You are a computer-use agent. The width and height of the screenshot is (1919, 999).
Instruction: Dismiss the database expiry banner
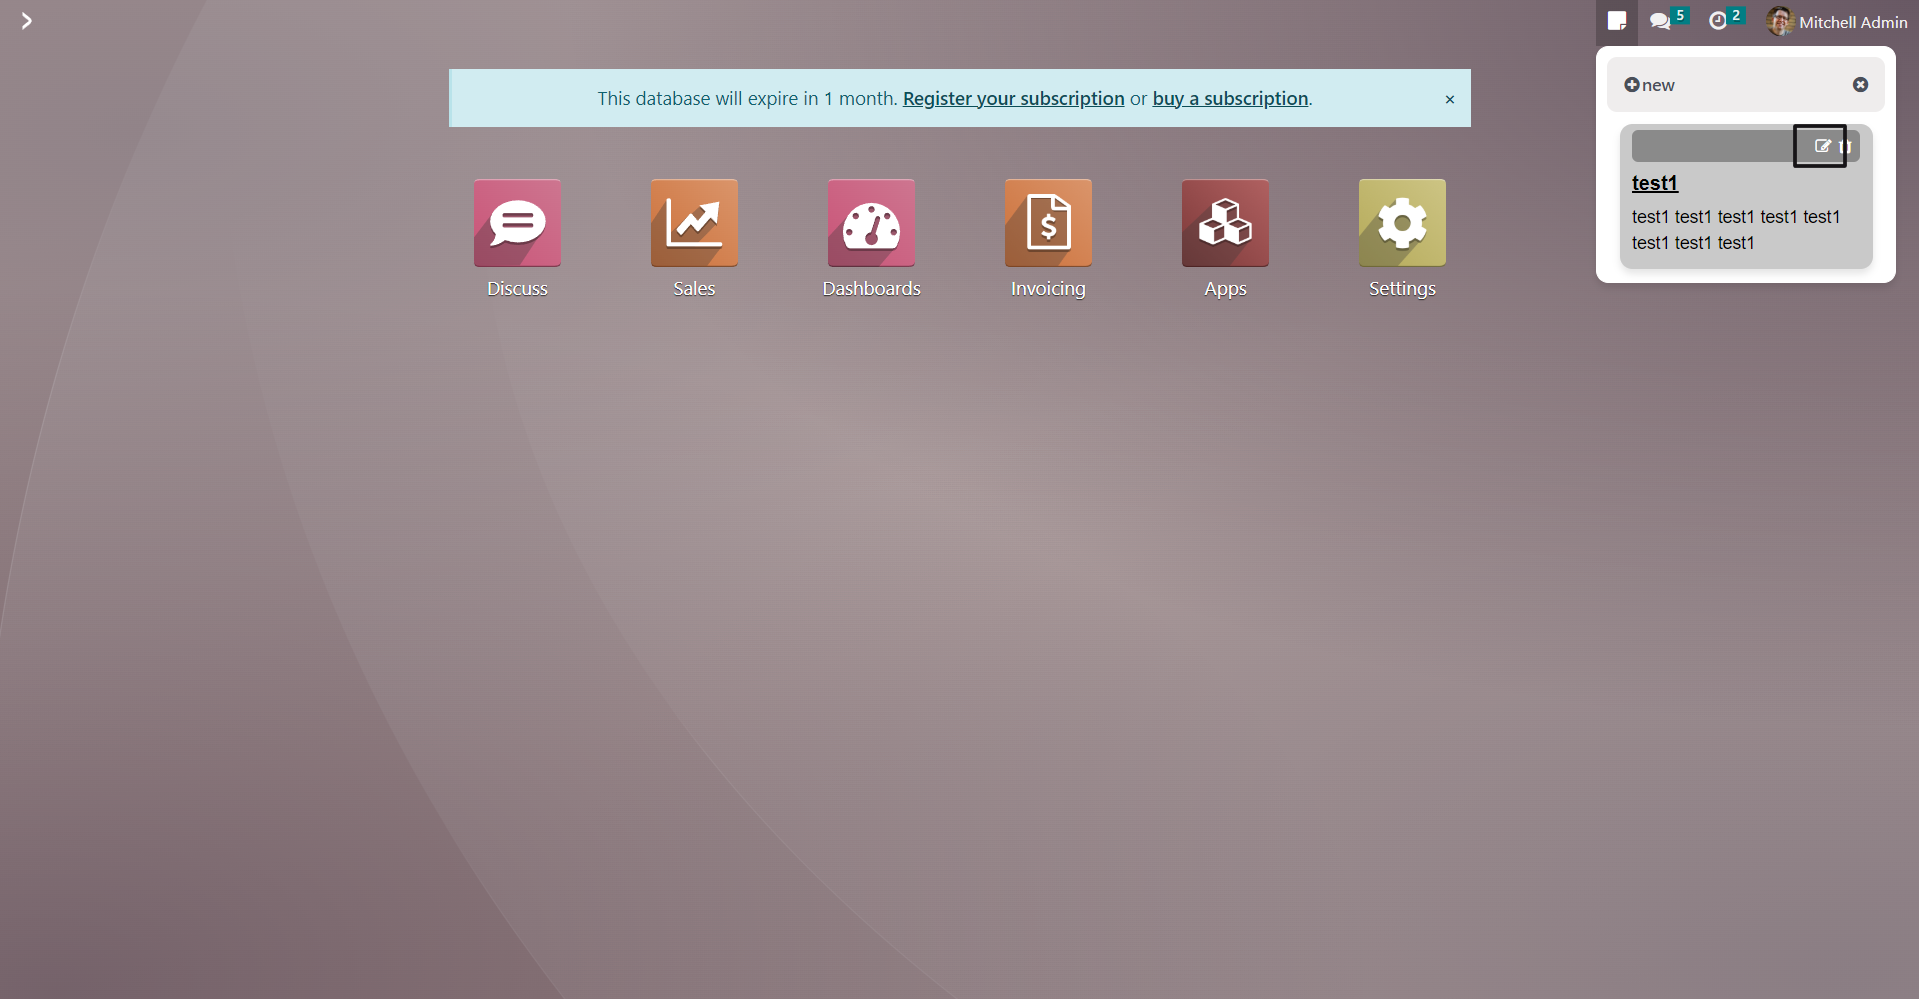pos(1449,99)
